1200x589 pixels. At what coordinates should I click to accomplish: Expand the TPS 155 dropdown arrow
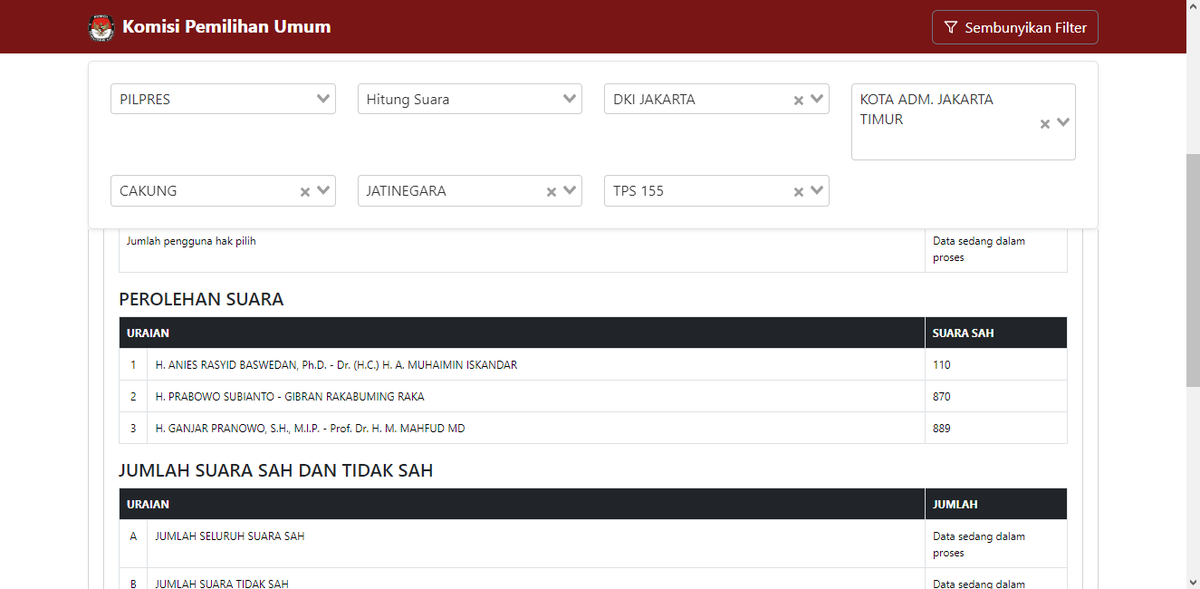(x=817, y=190)
